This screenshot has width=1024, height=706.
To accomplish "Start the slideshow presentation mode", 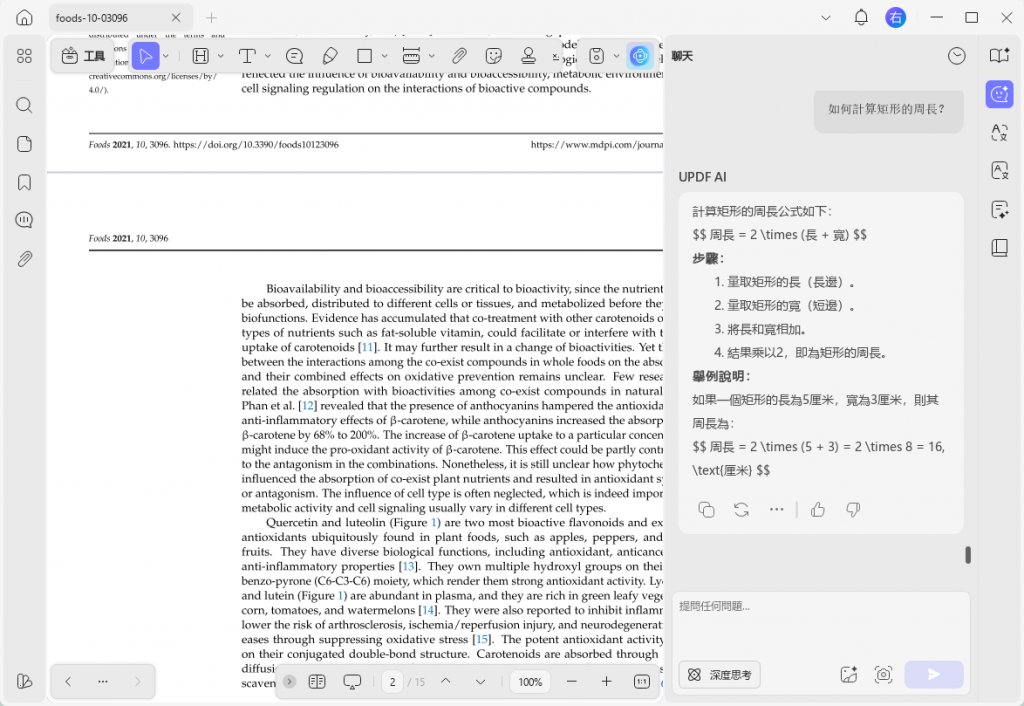I will pos(352,682).
